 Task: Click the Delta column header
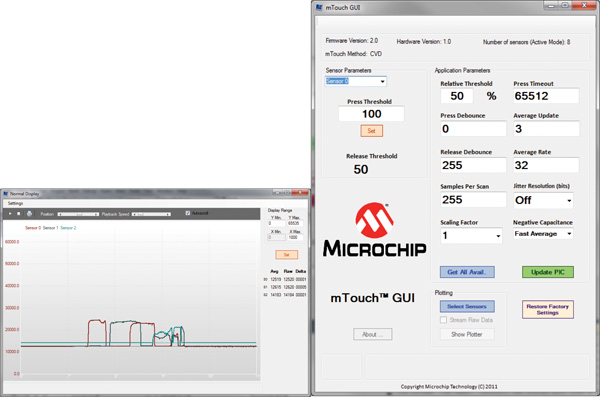pos(300,271)
